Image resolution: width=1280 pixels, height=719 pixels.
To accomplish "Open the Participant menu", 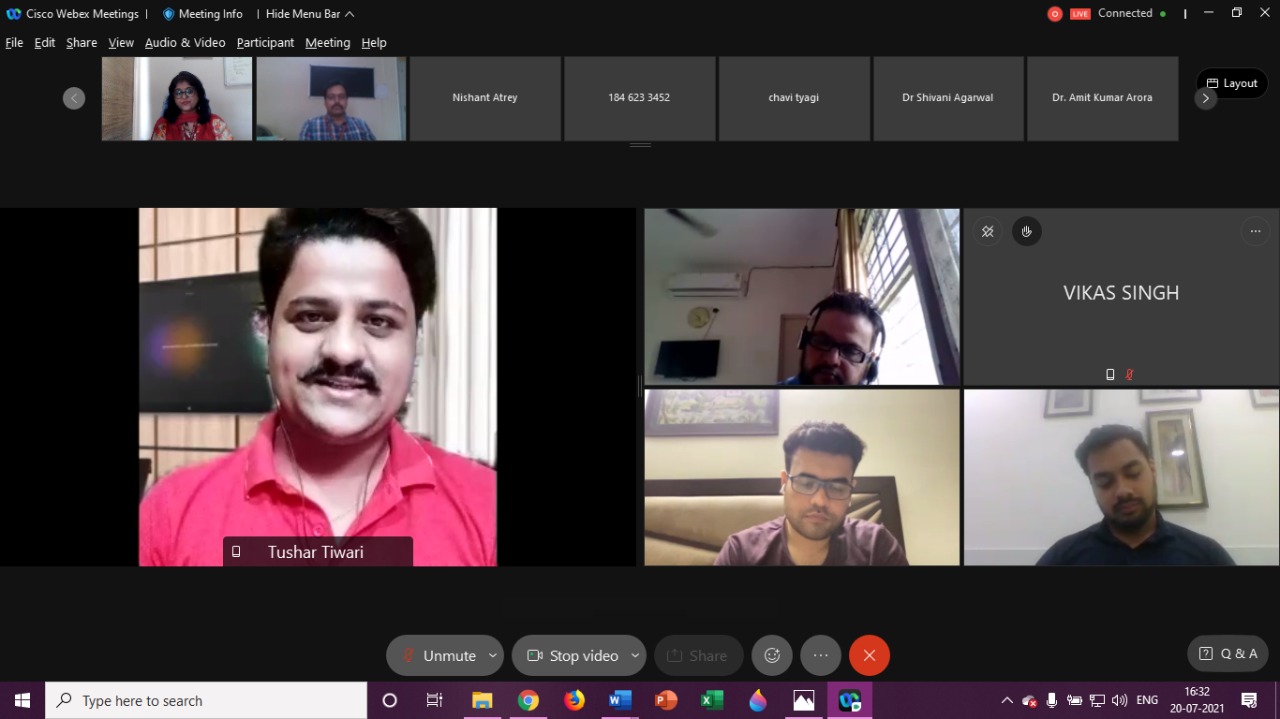I will (x=265, y=43).
